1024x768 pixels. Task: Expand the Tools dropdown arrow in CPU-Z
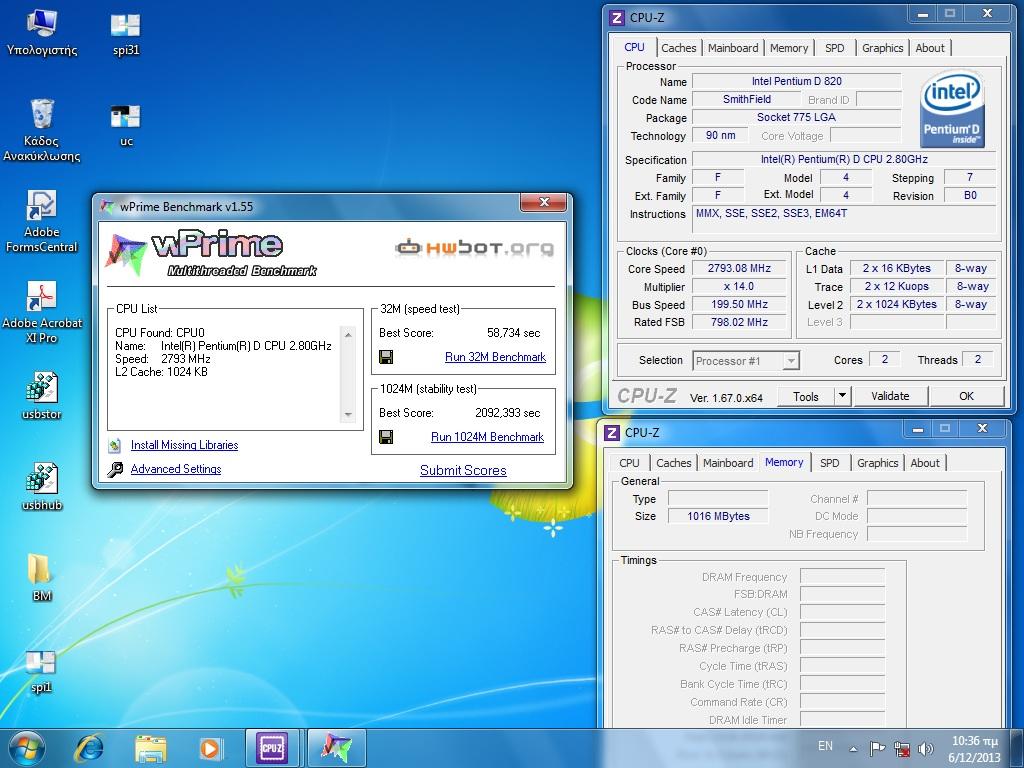click(x=842, y=396)
